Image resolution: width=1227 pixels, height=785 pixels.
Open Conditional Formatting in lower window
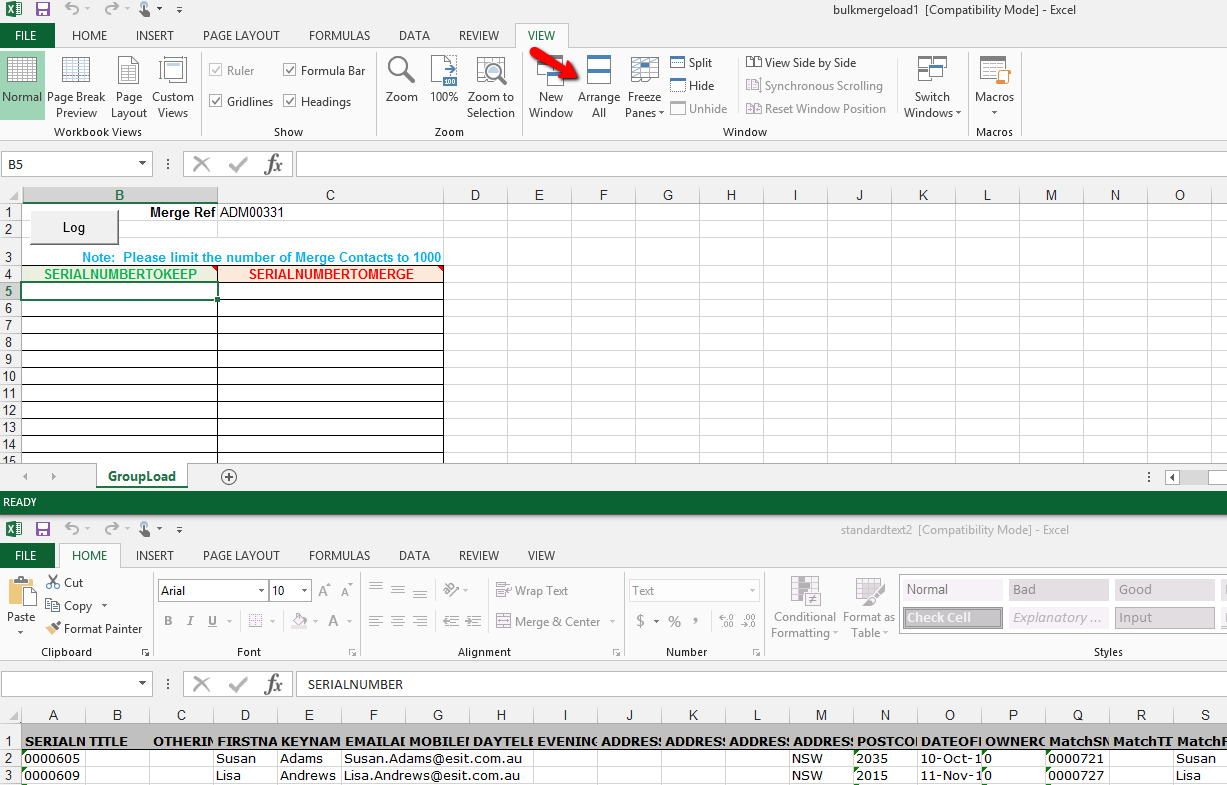coord(804,607)
